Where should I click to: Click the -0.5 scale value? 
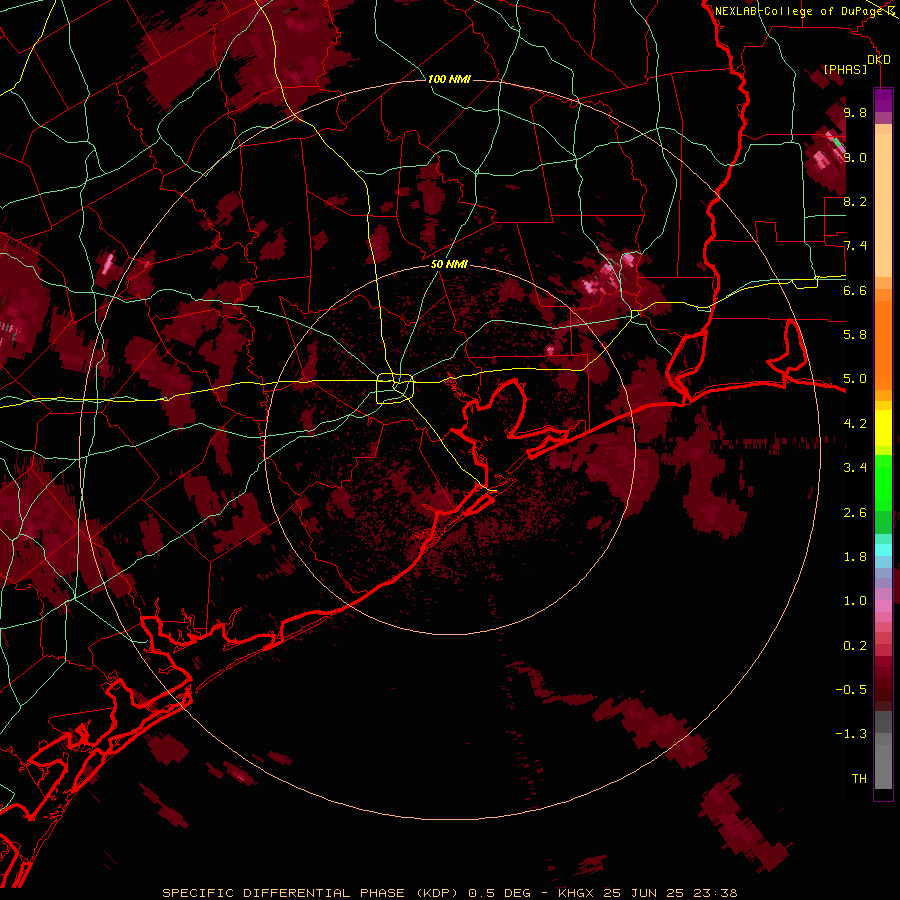pos(851,690)
